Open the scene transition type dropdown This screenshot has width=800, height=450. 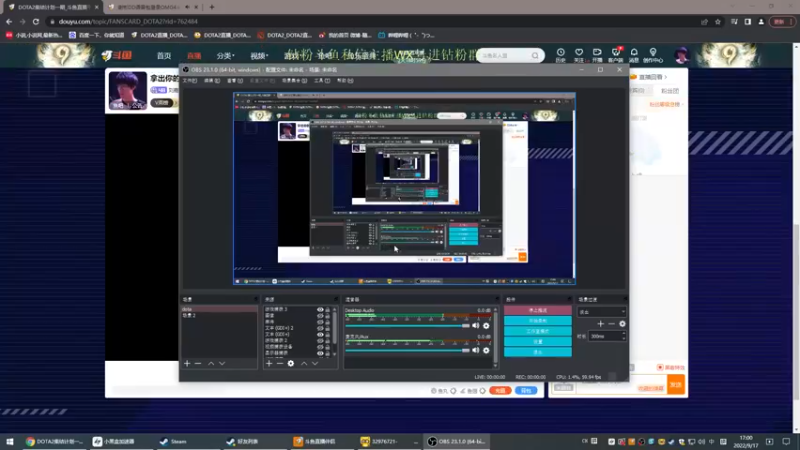click(602, 312)
